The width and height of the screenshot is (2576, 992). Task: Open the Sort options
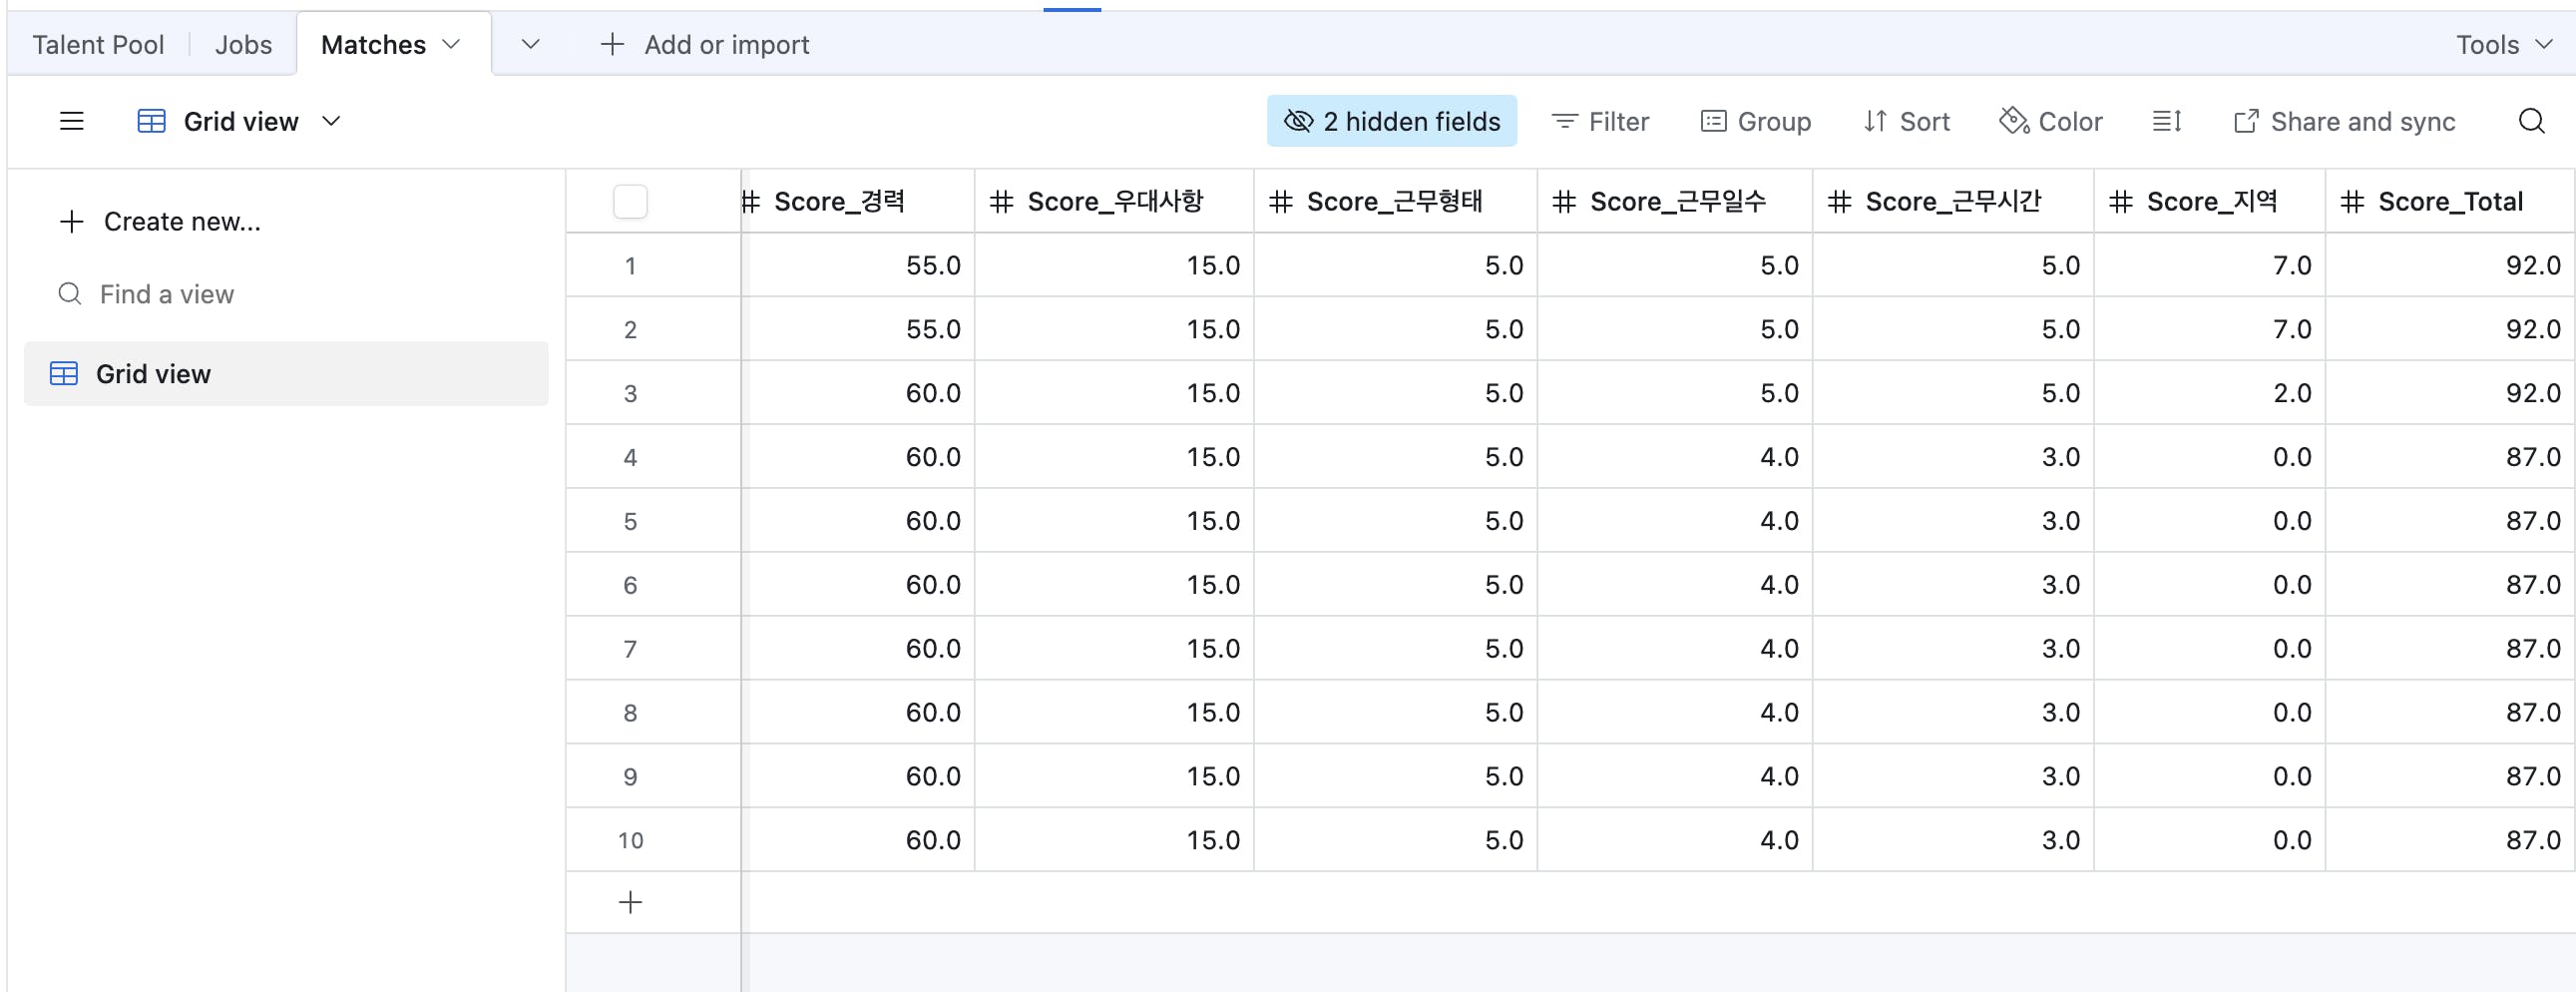tap(1906, 122)
